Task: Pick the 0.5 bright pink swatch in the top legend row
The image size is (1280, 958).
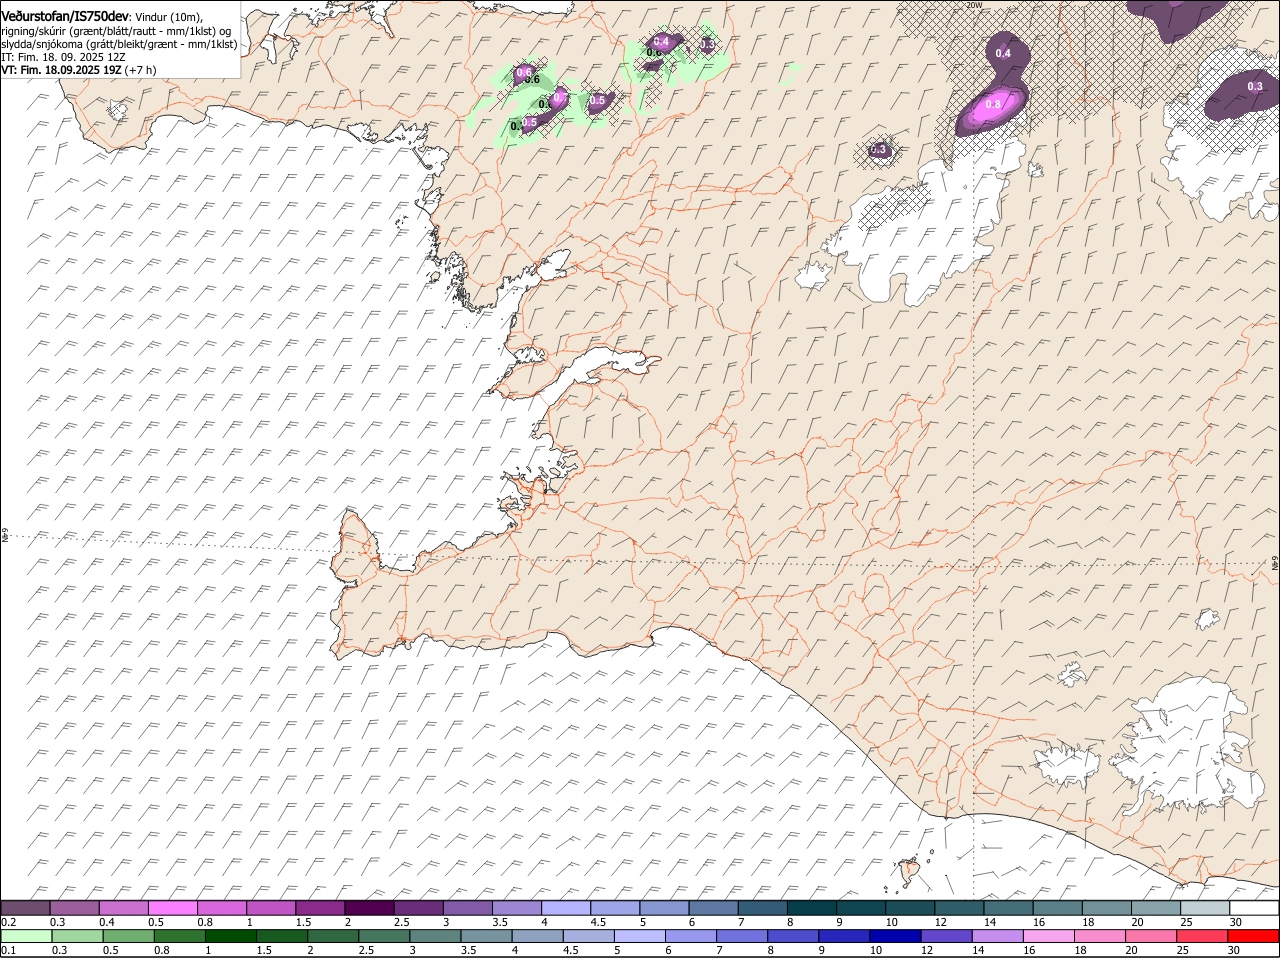Action: [x=172, y=908]
